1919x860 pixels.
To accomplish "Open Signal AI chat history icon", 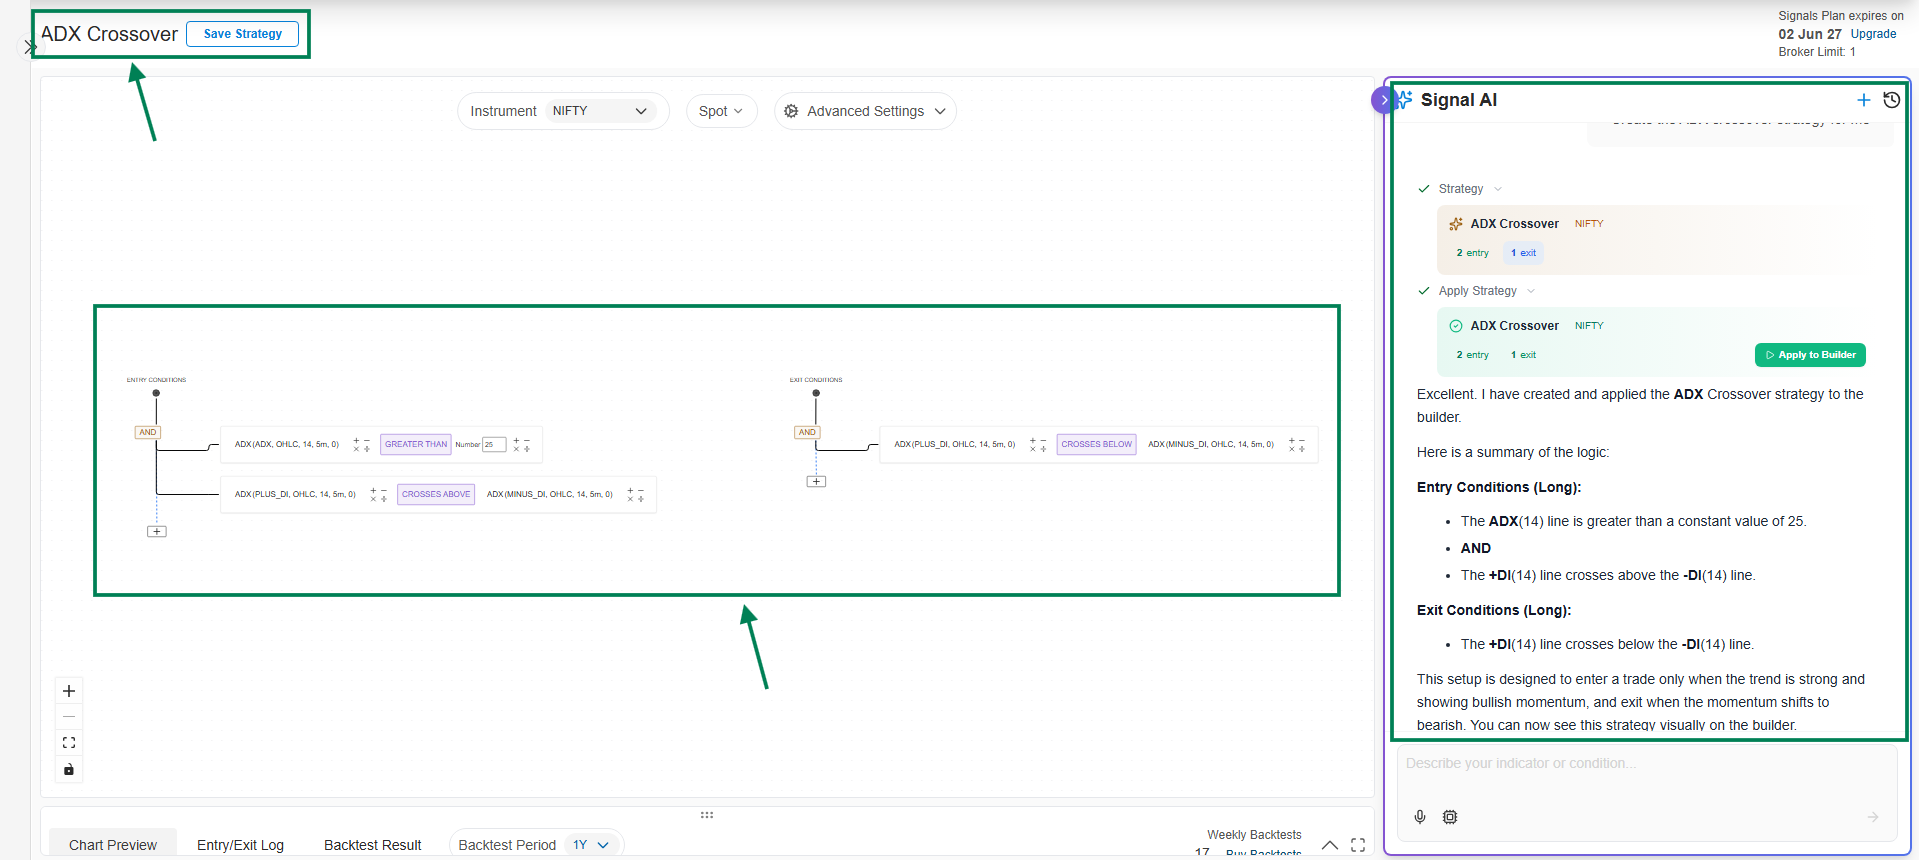I will (1891, 100).
